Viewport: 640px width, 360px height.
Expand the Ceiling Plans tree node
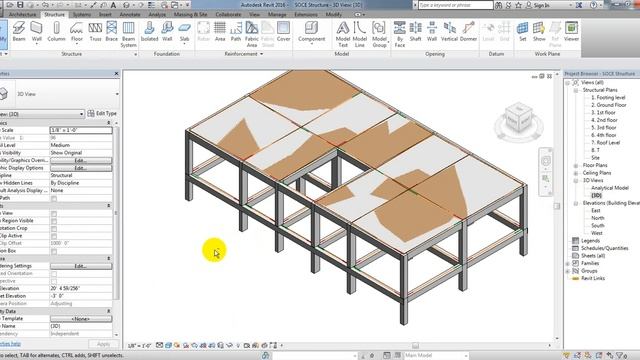[x=576, y=173]
